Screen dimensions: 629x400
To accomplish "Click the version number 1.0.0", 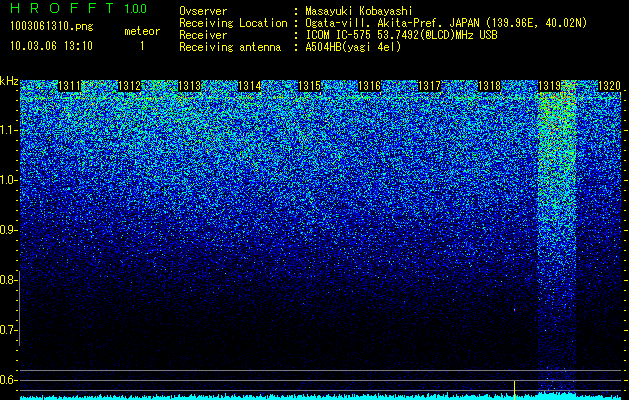I will point(135,8).
